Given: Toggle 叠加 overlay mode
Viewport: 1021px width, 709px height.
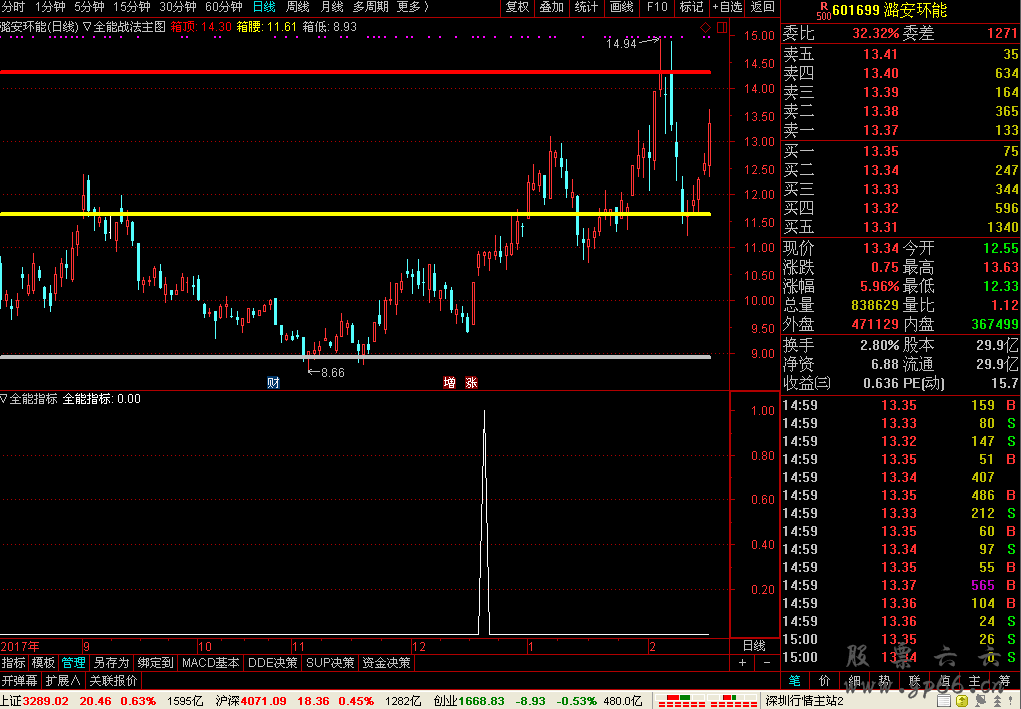Looking at the screenshot, I should [551, 7].
